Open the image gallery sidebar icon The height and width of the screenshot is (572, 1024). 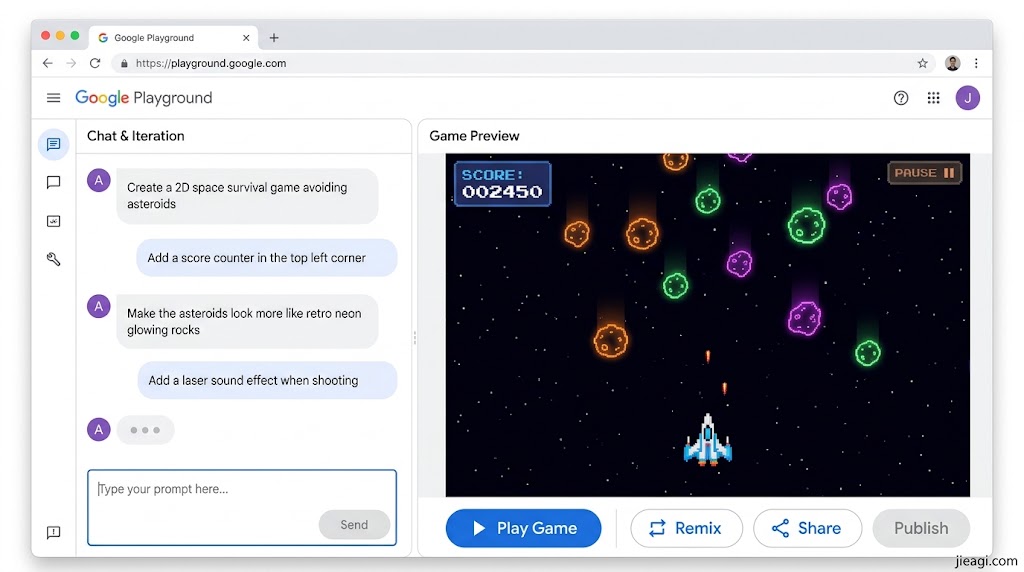pyautogui.click(x=54, y=221)
